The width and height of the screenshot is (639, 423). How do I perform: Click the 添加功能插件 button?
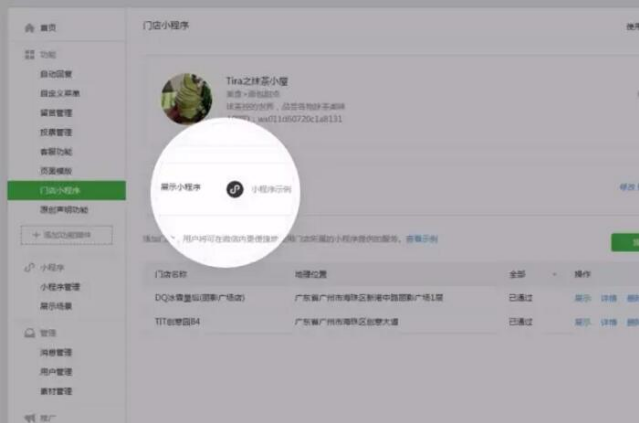tap(66, 234)
